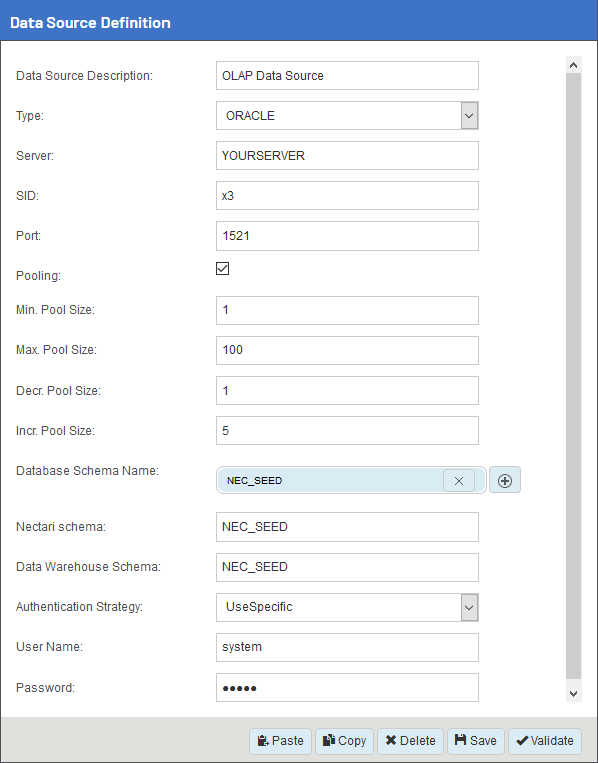This screenshot has height=763, width=598.
Task: Focus the Max. Pool Size field
Action: pyautogui.click(x=347, y=350)
